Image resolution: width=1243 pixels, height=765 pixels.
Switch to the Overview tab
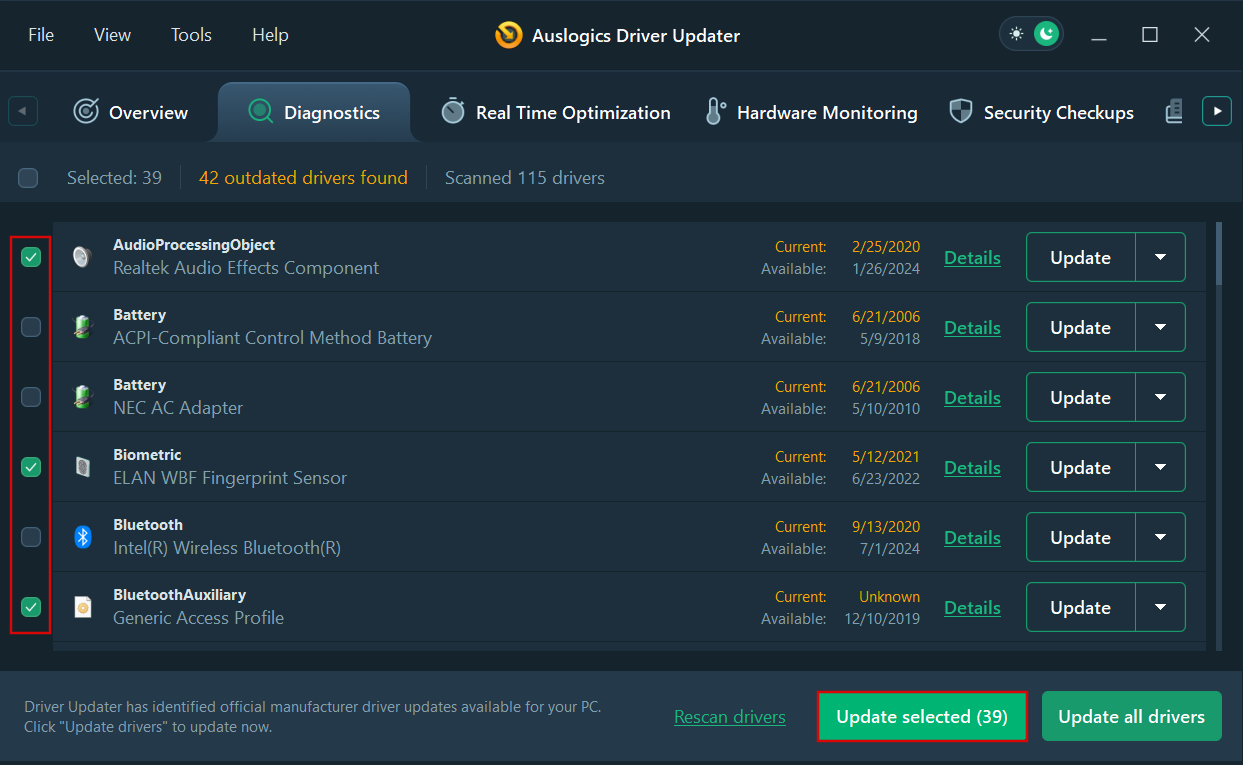pyautogui.click(x=130, y=111)
